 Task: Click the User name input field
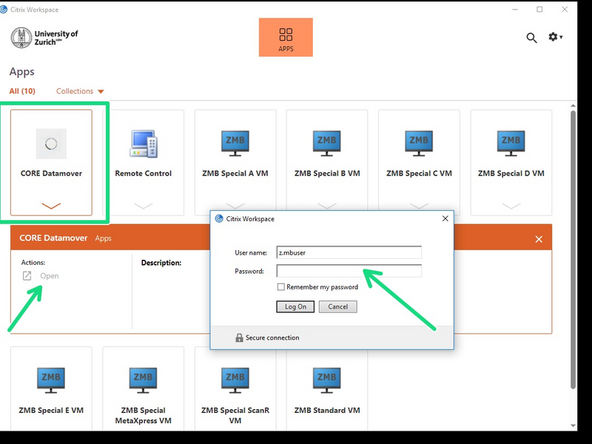point(349,253)
